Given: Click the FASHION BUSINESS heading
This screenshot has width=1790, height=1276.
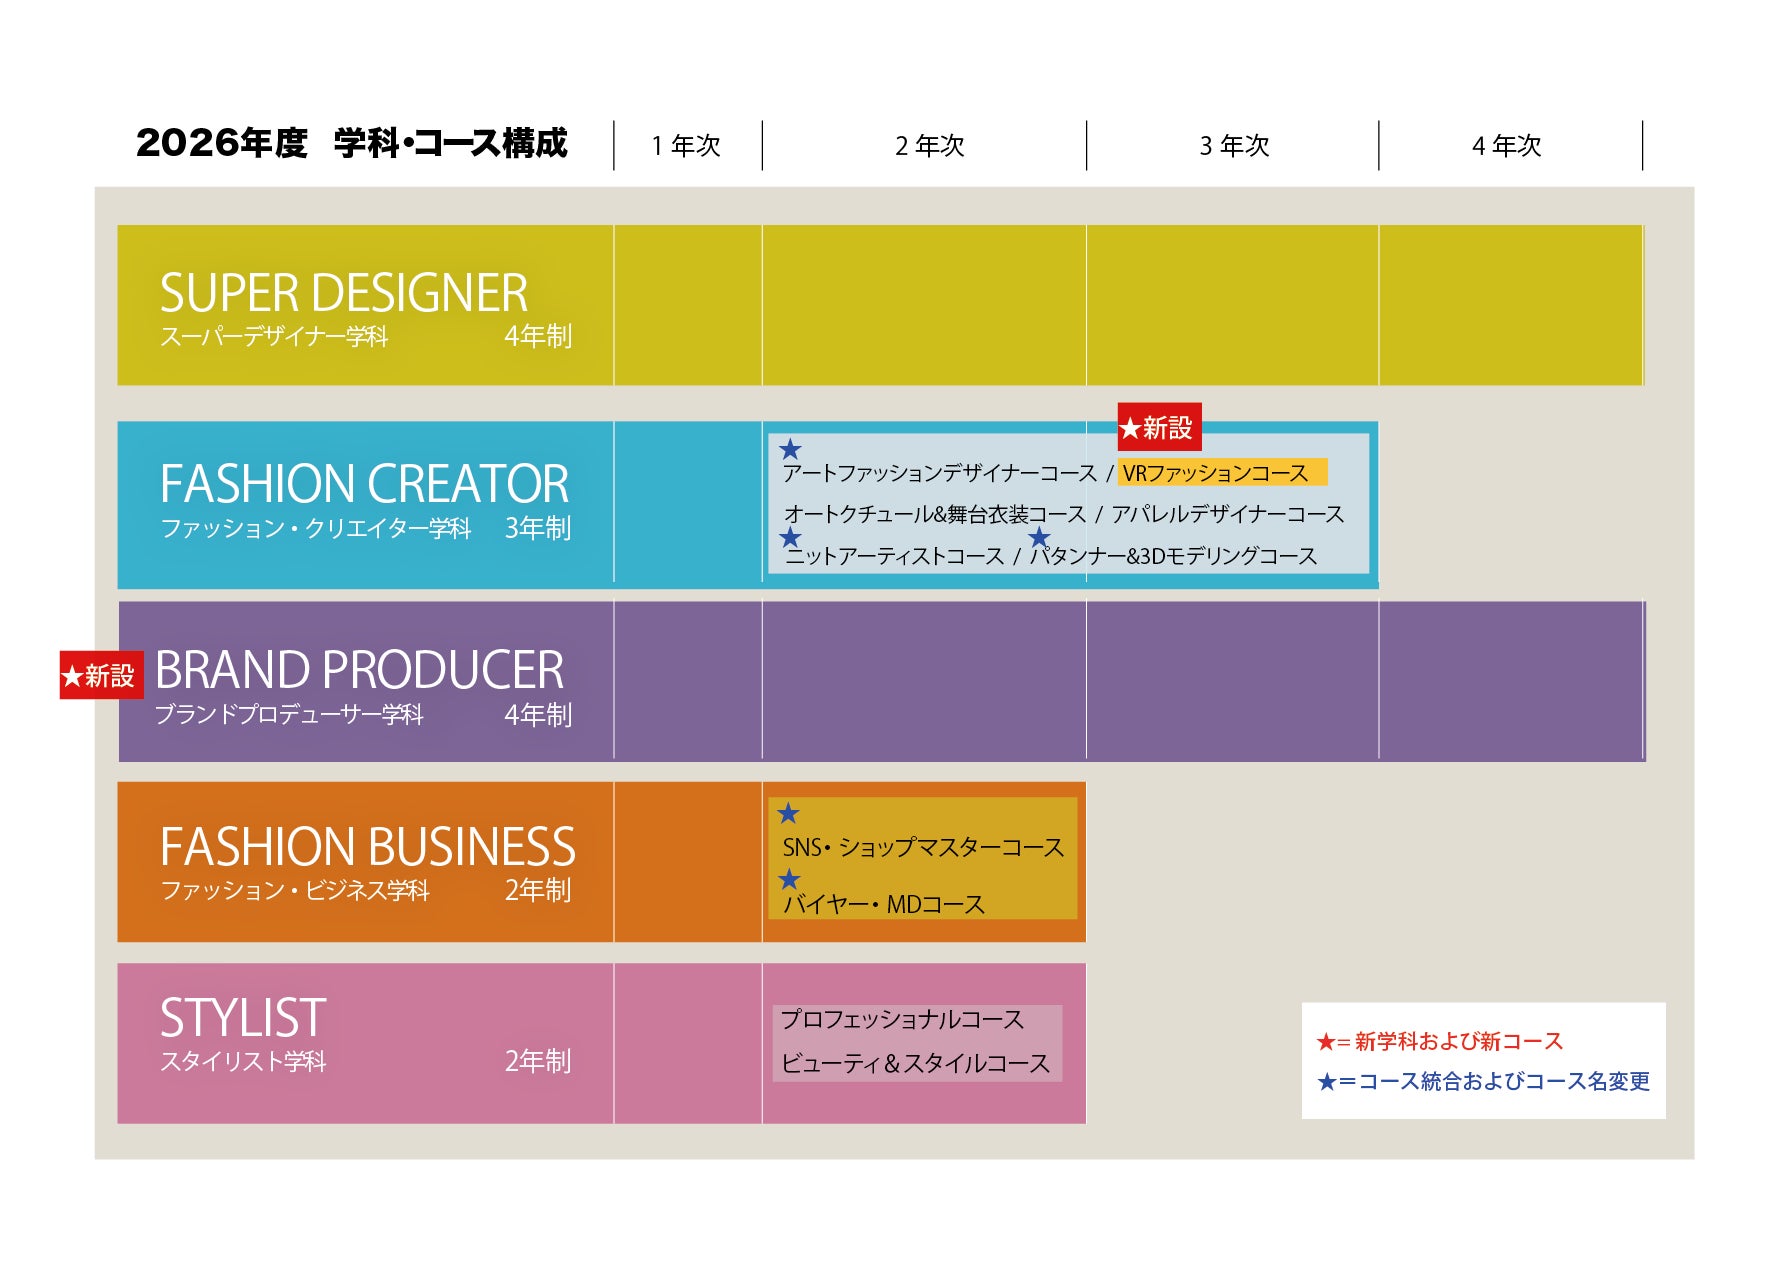Looking at the screenshot, I should [x=368, y=847].
